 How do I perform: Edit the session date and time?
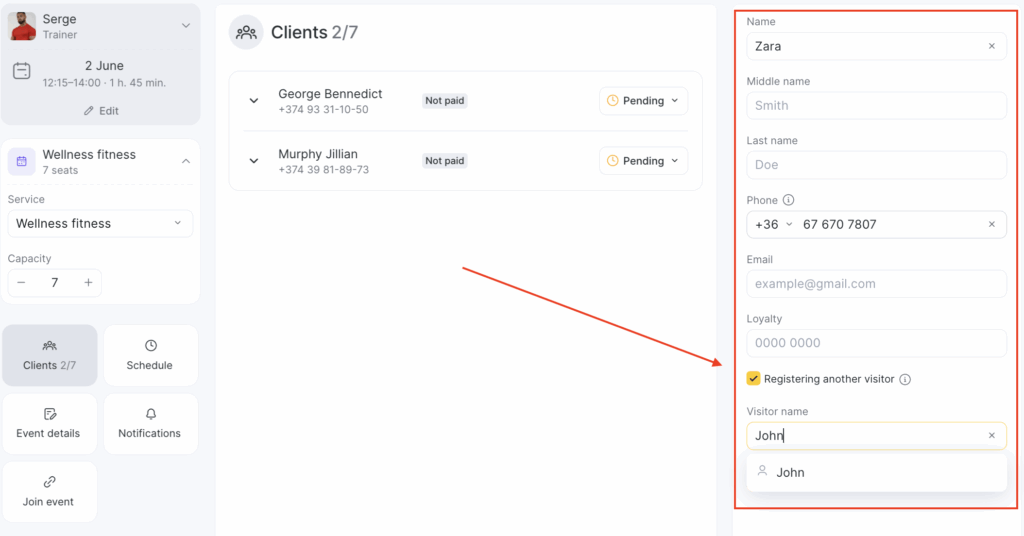(x=101, y=111)
